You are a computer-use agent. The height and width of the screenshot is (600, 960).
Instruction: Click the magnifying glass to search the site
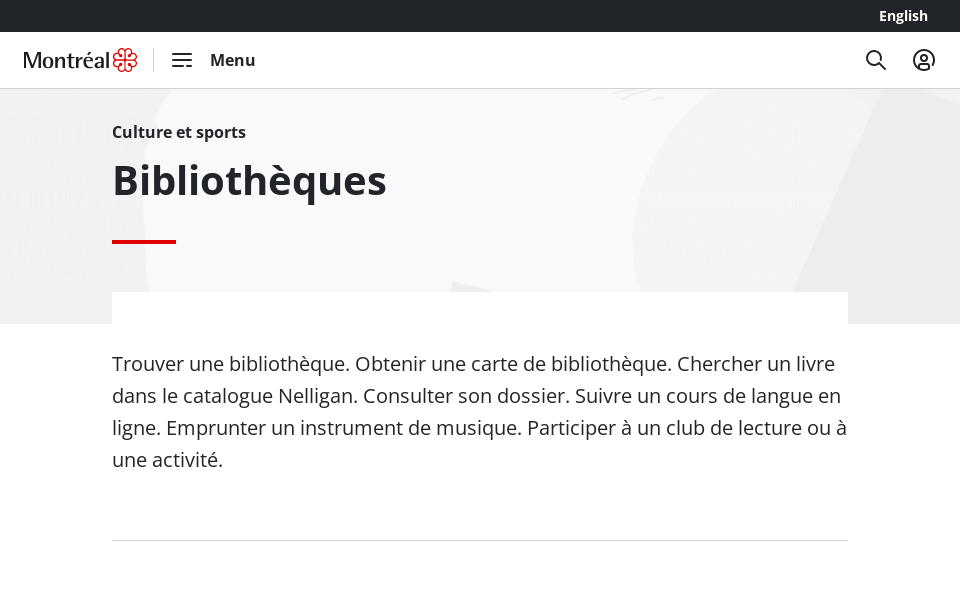point(876,60)
